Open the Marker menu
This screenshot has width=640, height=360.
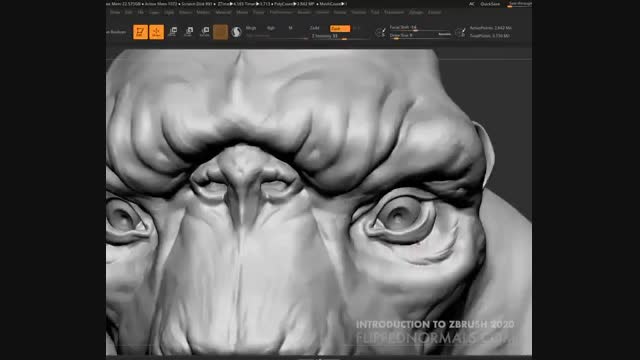[x=203, y=13]
